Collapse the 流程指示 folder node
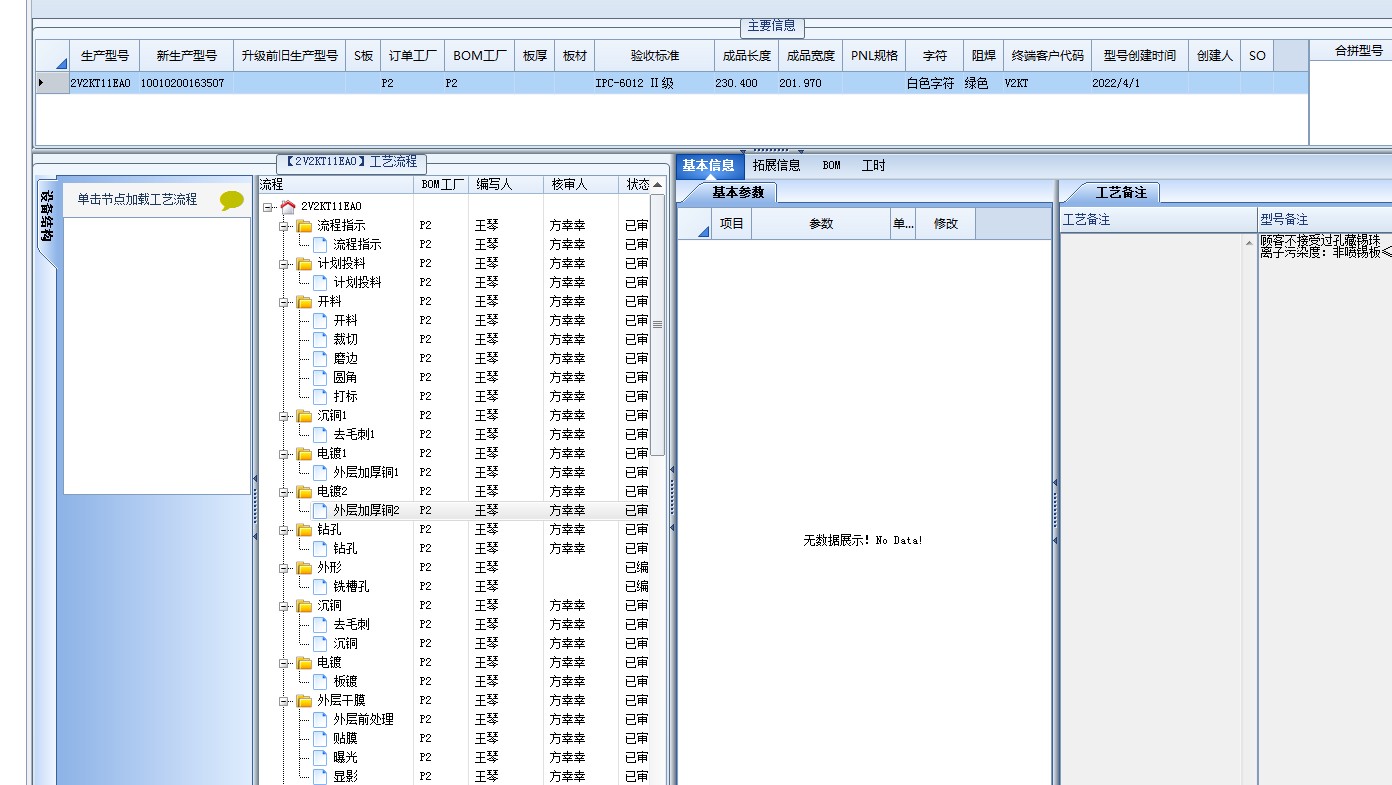 (284, 226)
